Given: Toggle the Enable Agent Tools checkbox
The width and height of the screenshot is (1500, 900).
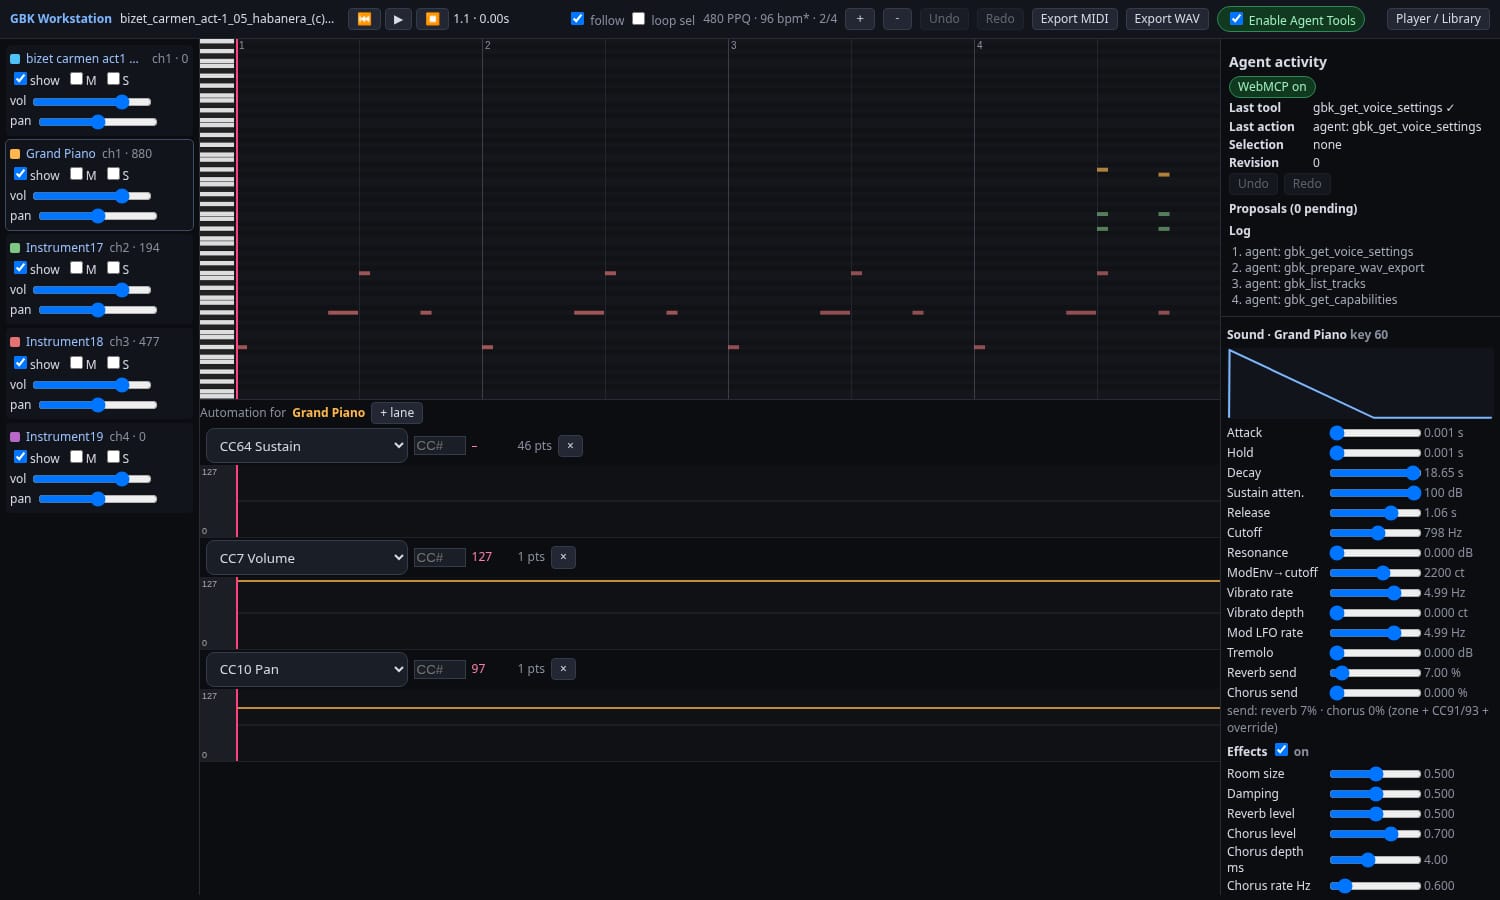Looking at the screenshot, I should (1236, 19).
